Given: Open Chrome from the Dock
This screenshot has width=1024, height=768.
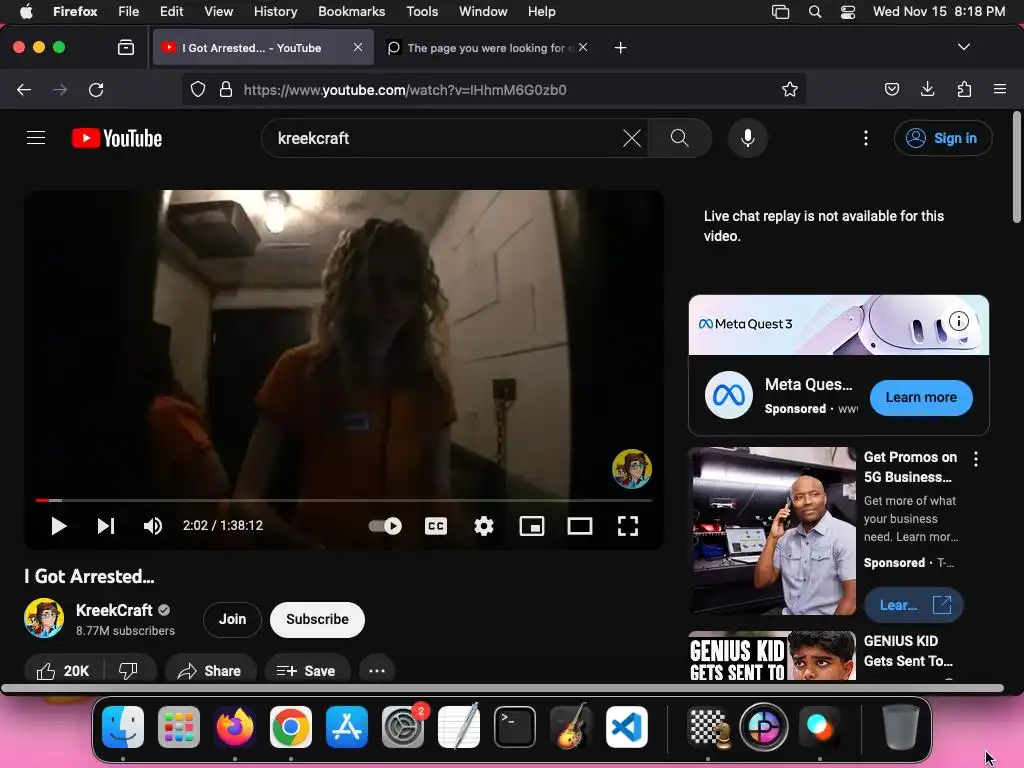Looking at the screenshot, I should (x=291, y=727).
